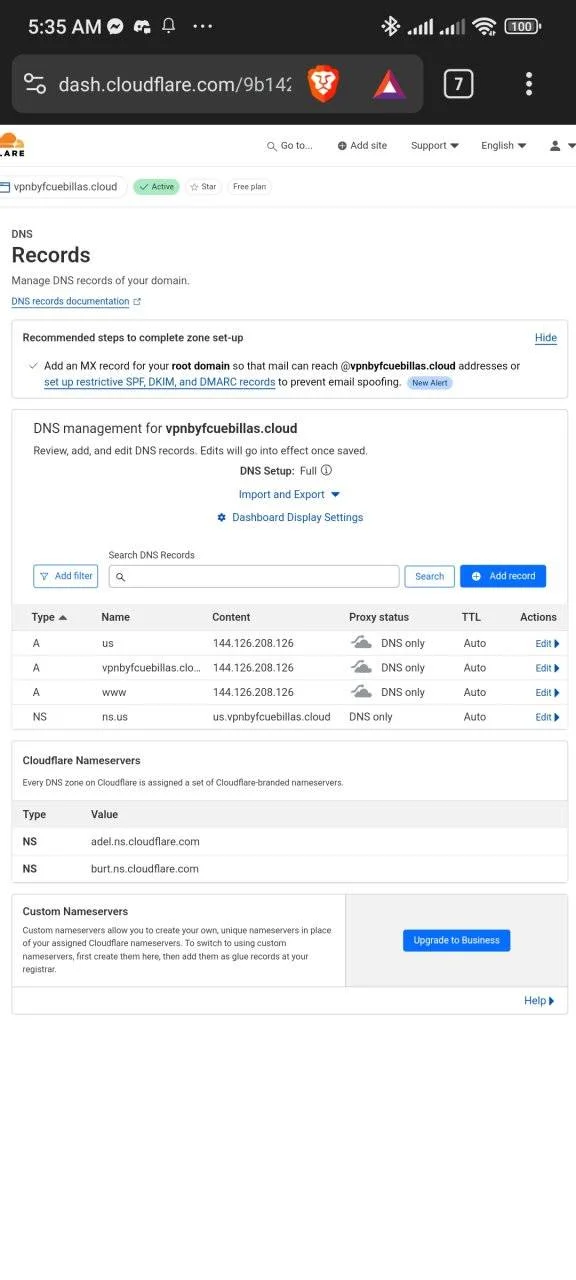Viewport: 576px width, 1280px height.
Task: Expand Edit for vpnbyfcuebillas.clo... record
Action: click(548, 668)
